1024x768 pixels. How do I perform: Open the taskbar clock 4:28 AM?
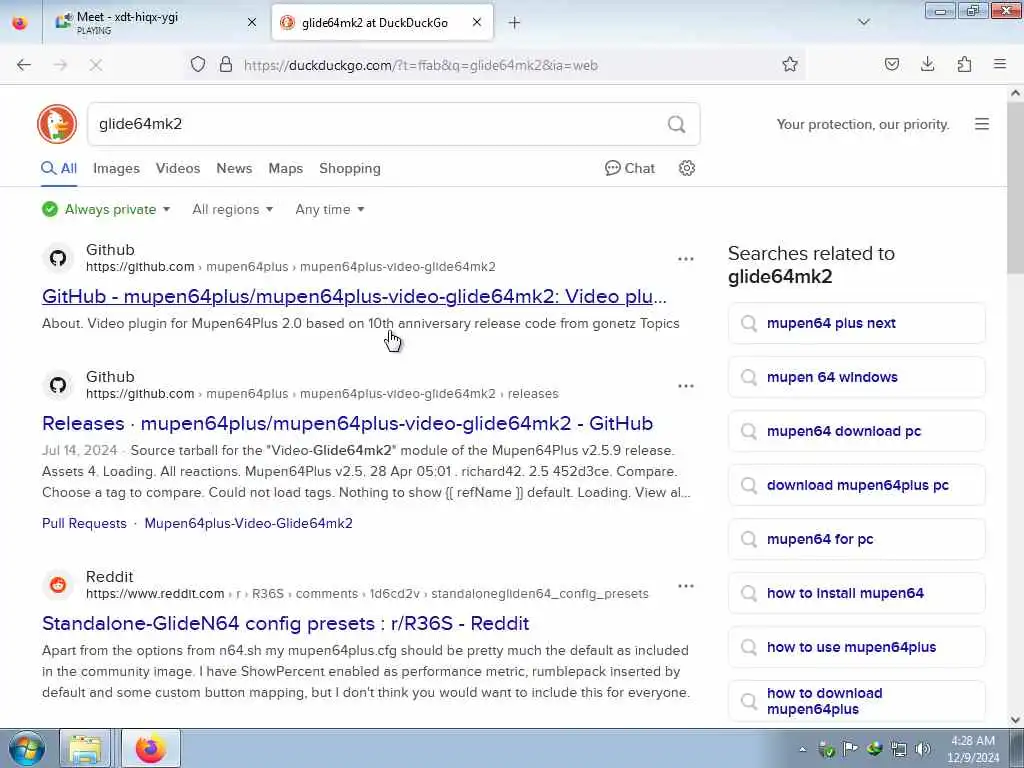[x=973, y=749]
